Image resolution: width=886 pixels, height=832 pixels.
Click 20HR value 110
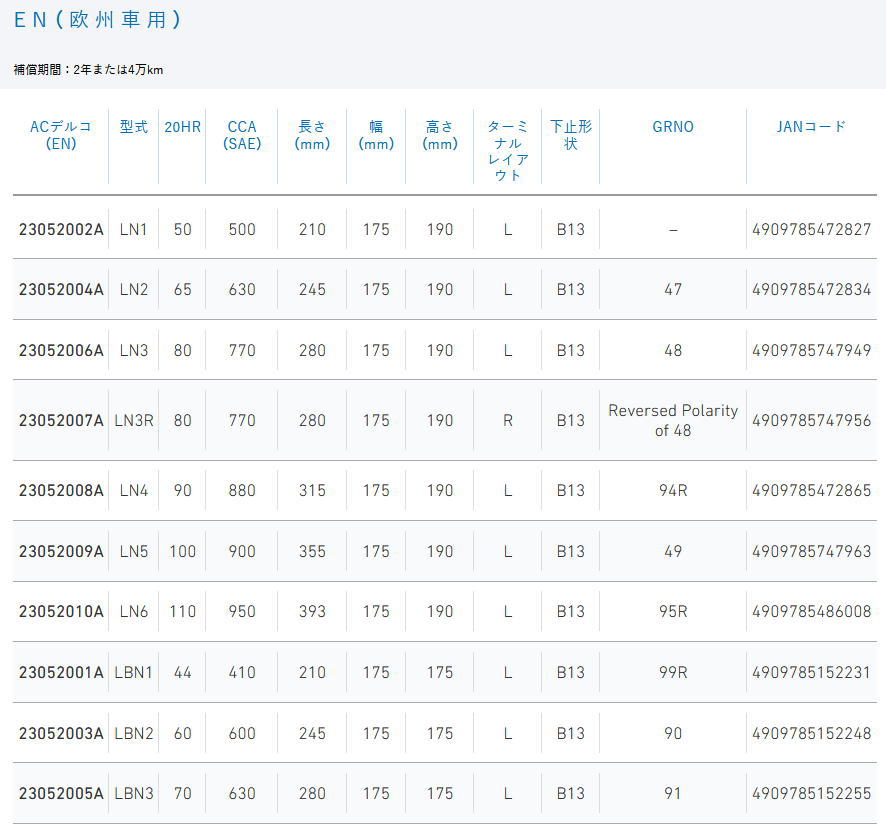click(x=182, y=612)
